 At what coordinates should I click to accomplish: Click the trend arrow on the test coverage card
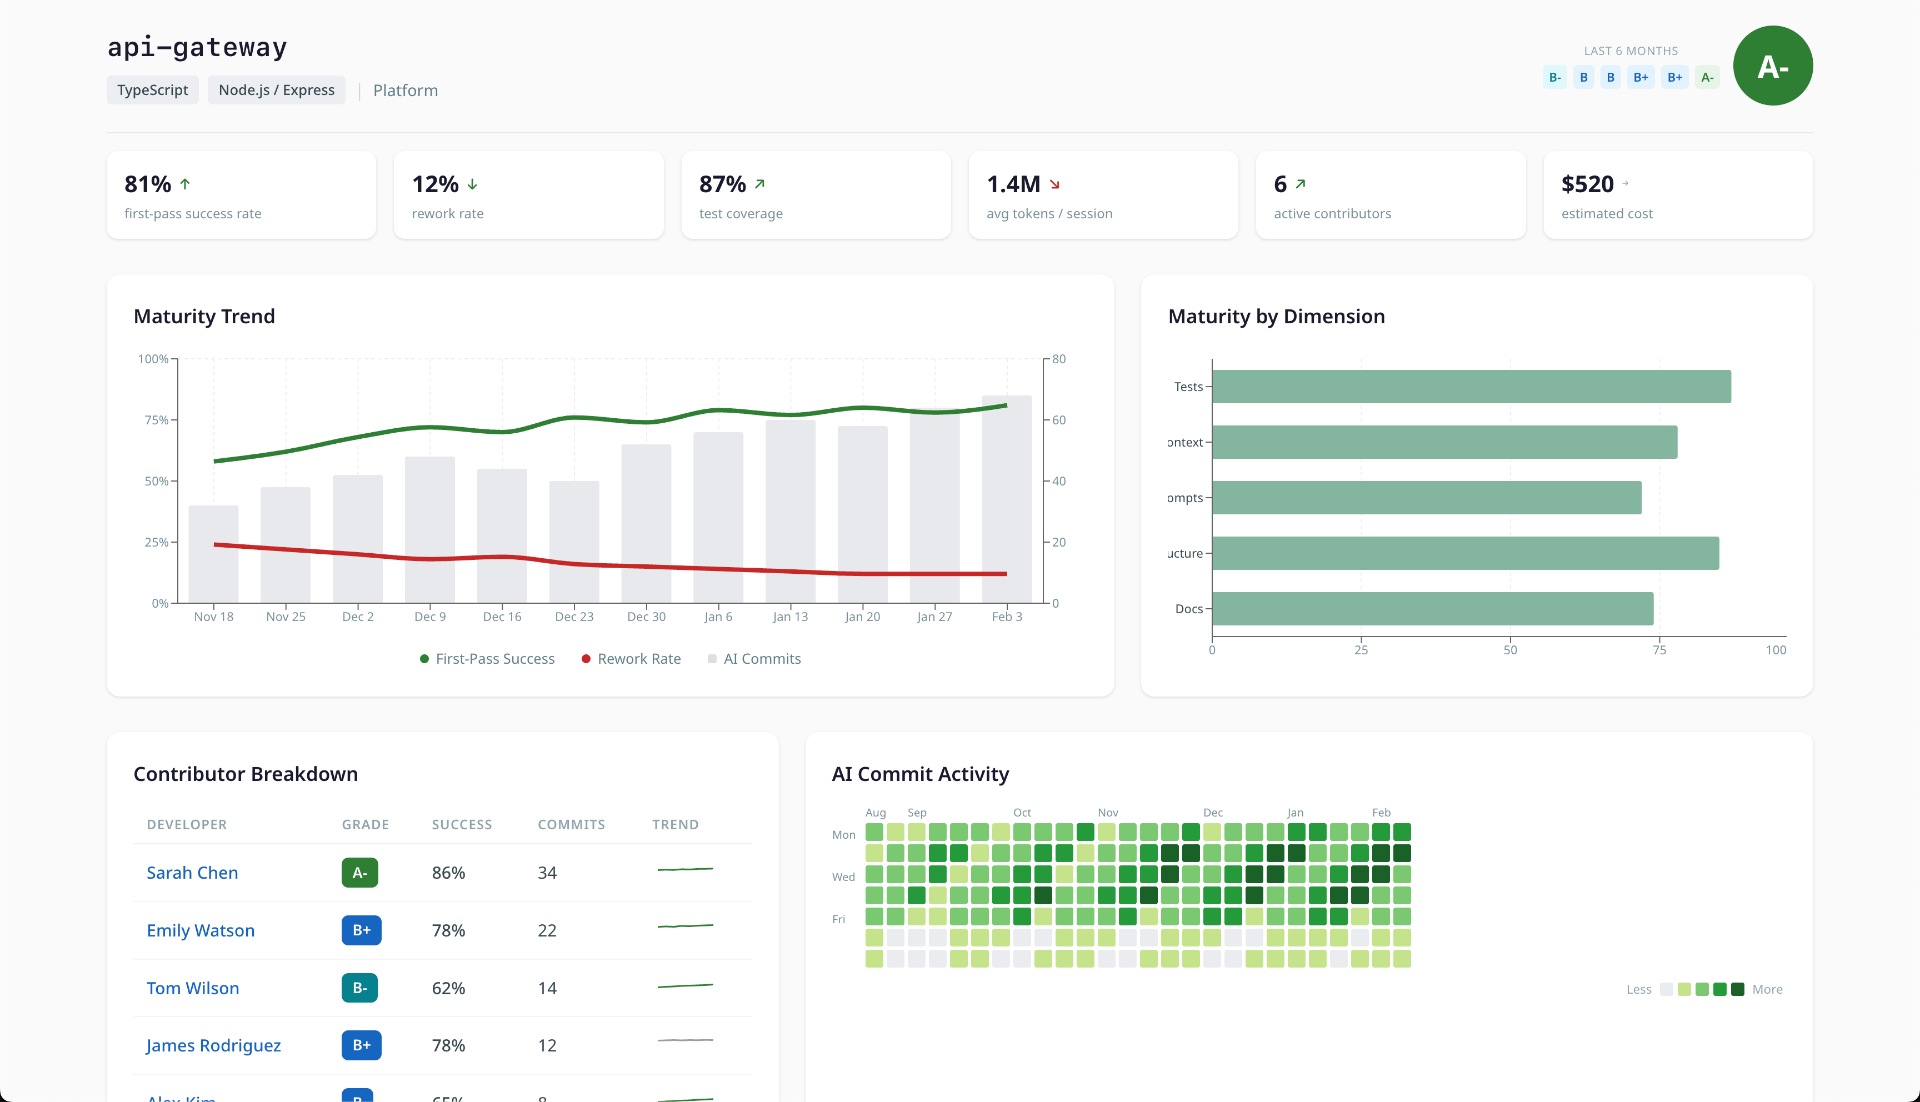pos(759,183)
